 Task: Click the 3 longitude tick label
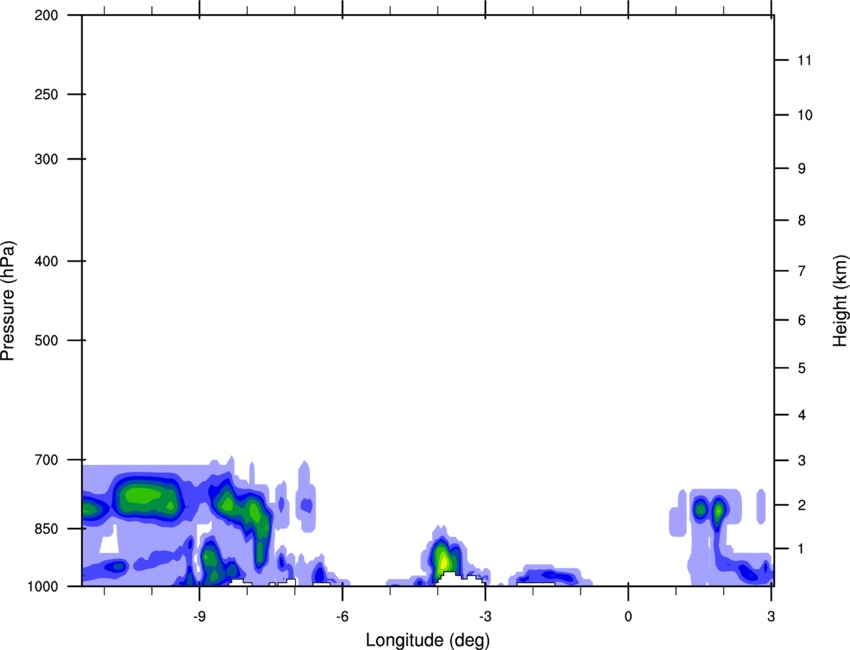(771, 616)
